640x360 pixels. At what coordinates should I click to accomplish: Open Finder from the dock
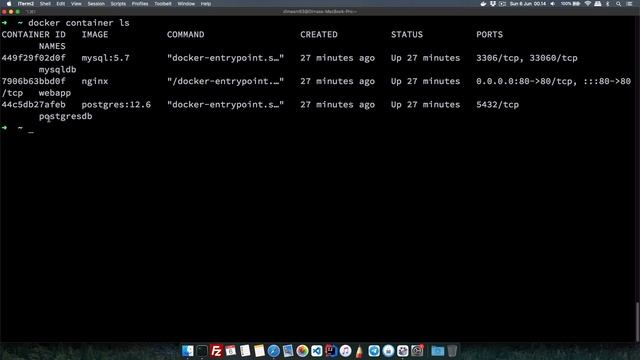pyautogui.click(x=188, y=351)
